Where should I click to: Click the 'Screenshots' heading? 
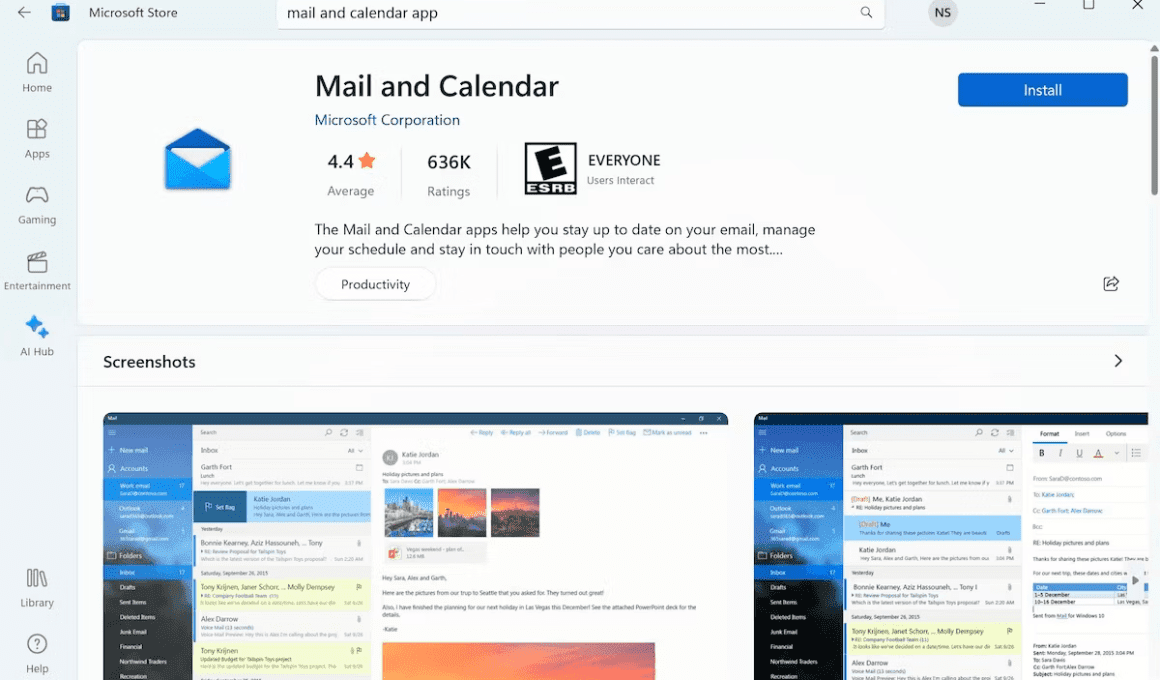(149, 362)
